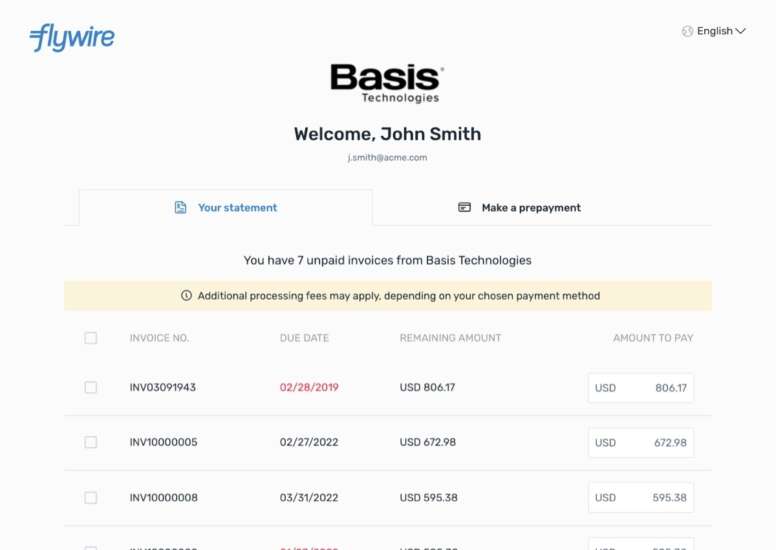This screenshot has width=776, height=550.
Task: Toggle the select-all invoices checkbox
Action: coord(91,338)
